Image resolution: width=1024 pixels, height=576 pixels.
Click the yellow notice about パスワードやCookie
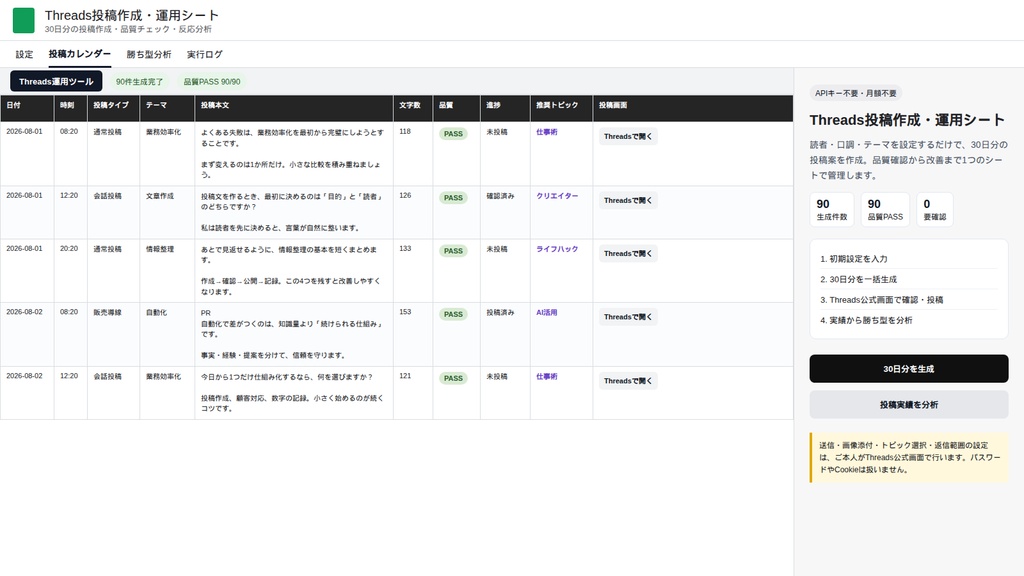pyautogui.click(x=909, y=457)
